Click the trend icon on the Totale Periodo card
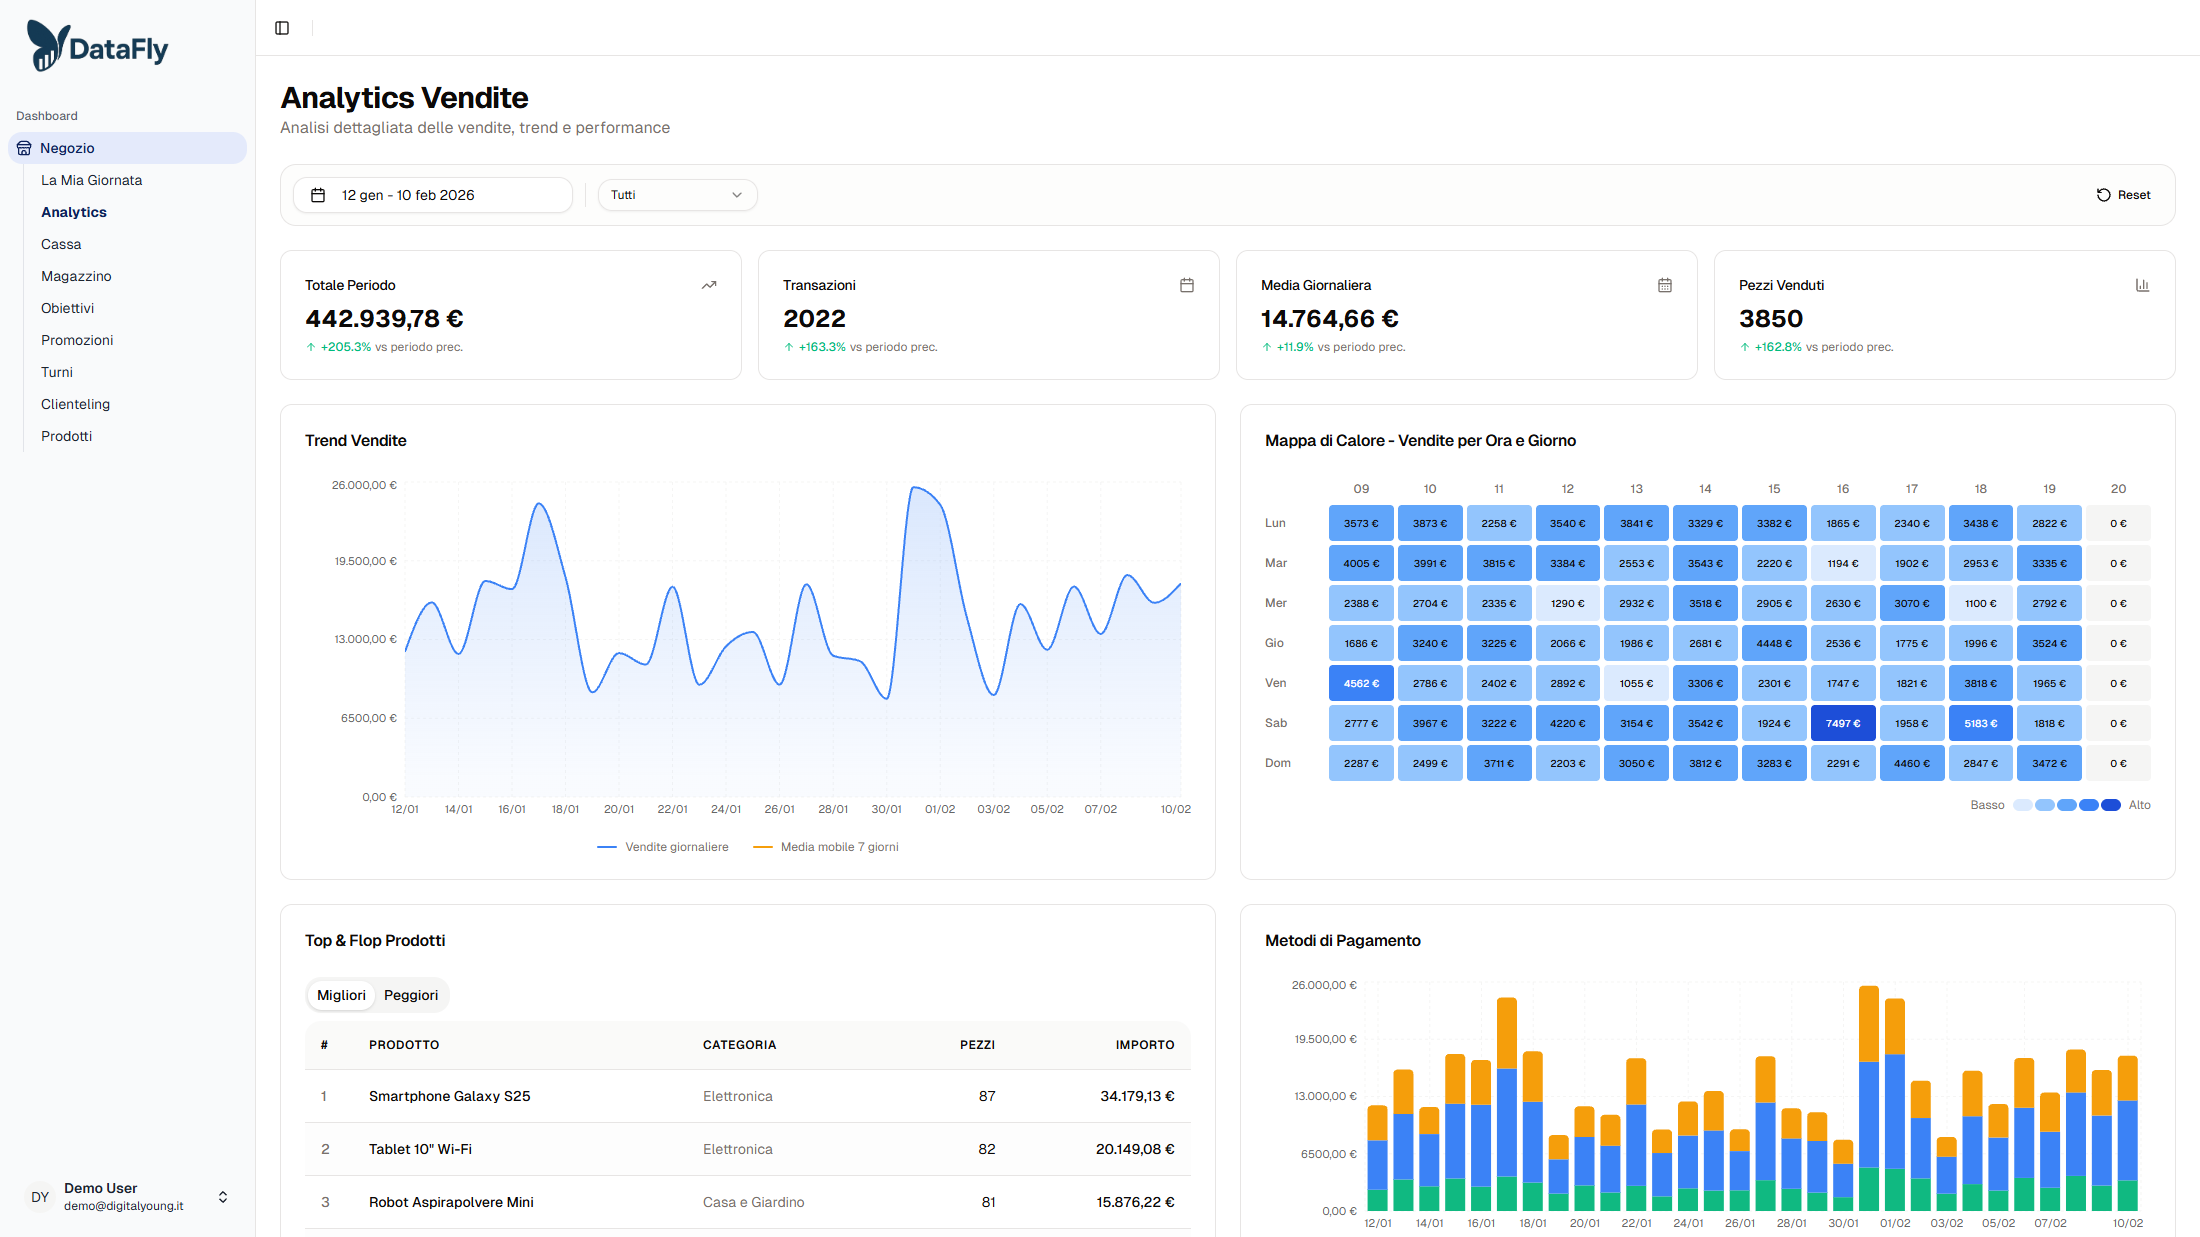This screenshot has width=2200, height=1237. click(x=708, y=285)
